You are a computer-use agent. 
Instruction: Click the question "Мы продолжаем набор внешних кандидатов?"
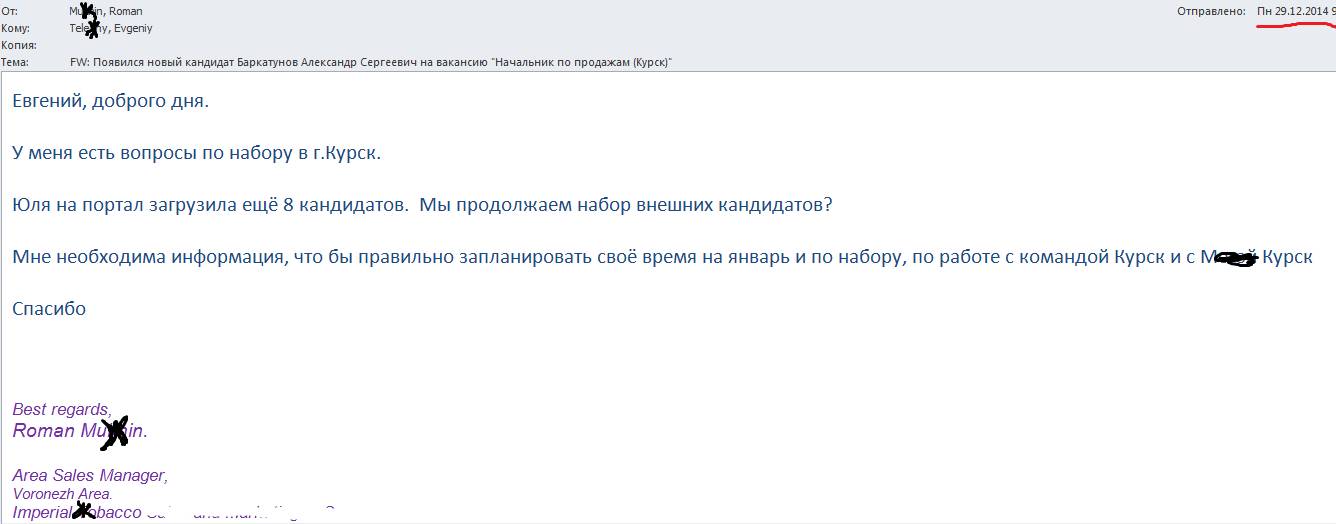[626, 205]
